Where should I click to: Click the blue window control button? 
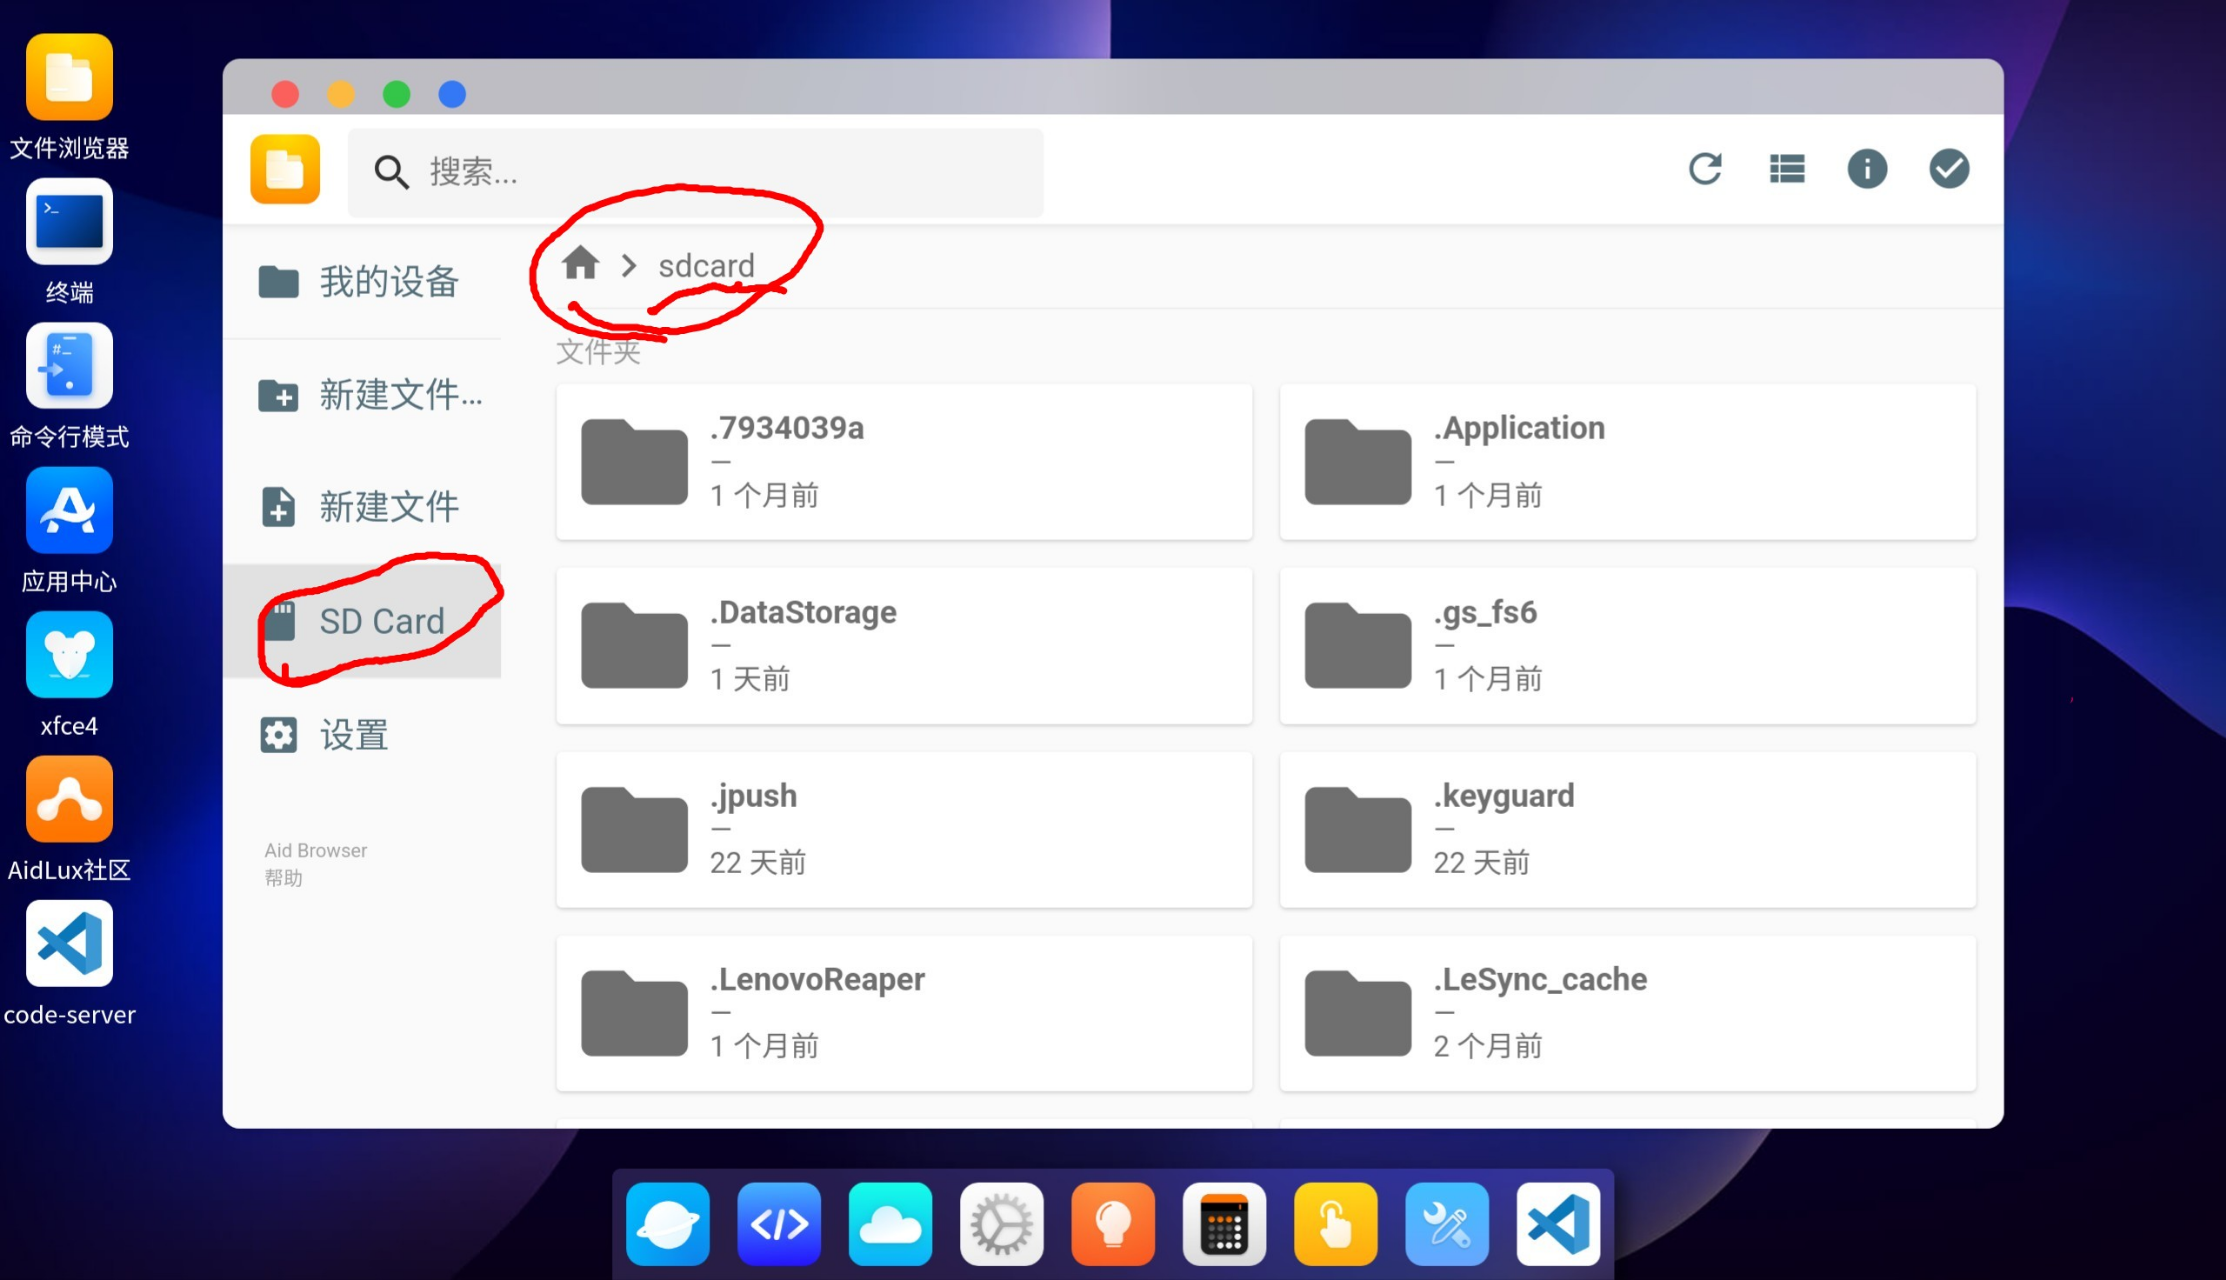[452, 94]
